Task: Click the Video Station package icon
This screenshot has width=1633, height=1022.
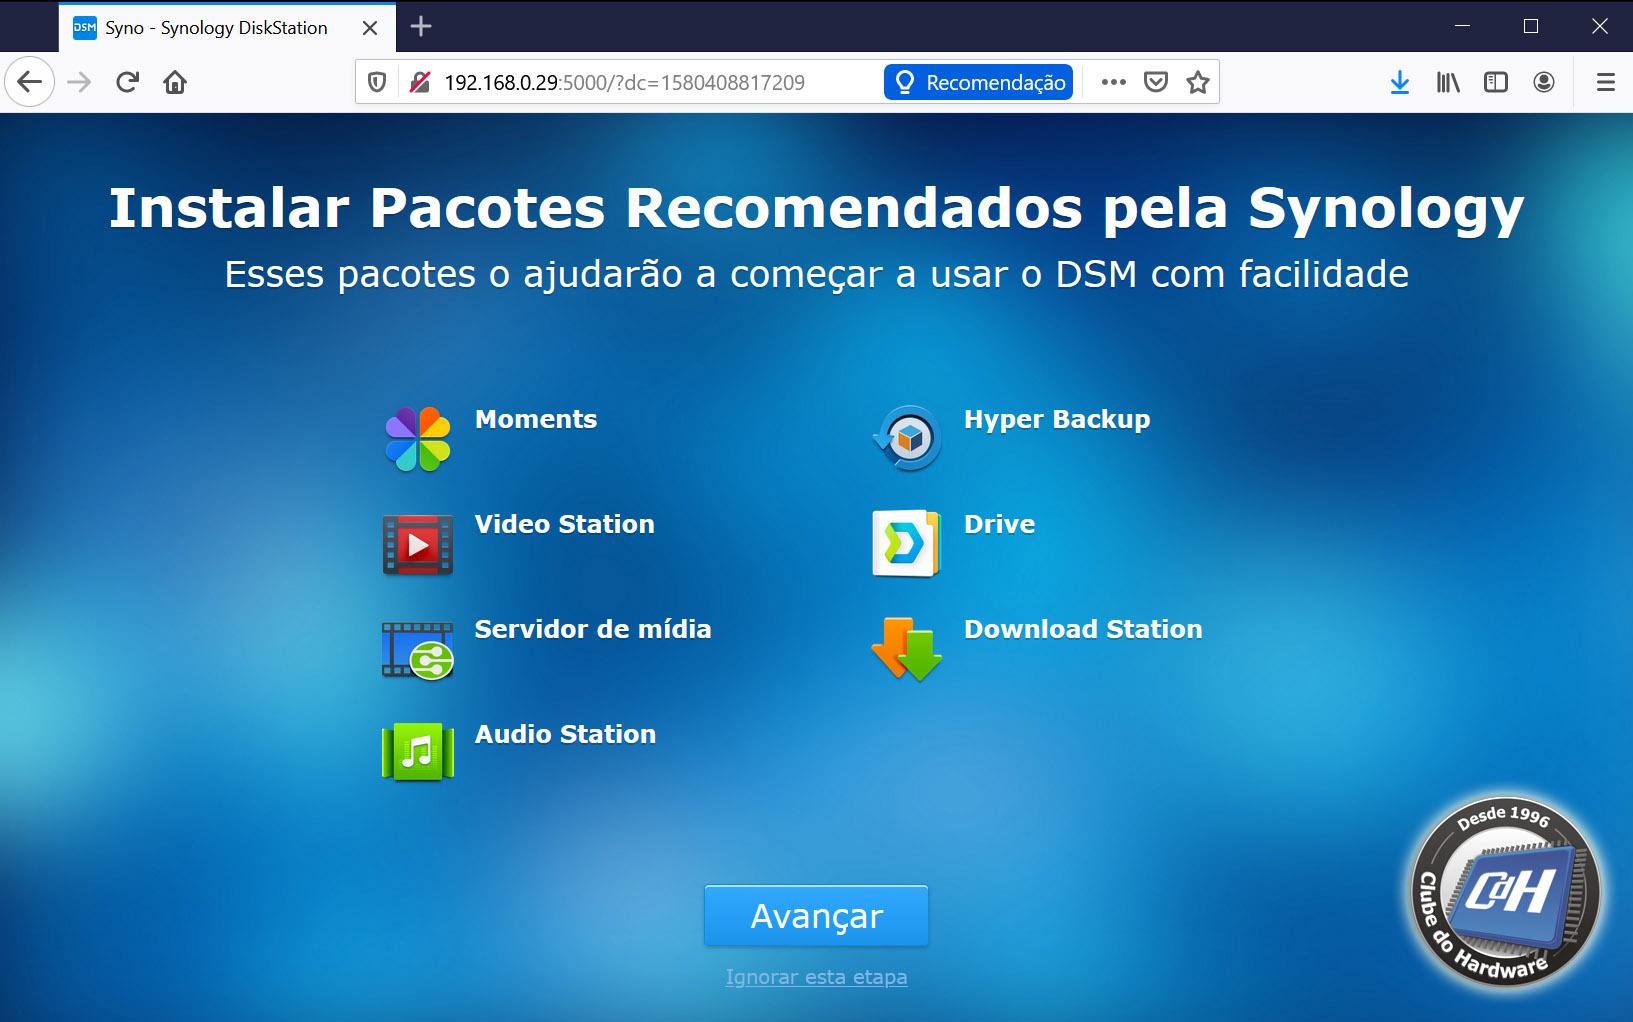Action: 418,544
